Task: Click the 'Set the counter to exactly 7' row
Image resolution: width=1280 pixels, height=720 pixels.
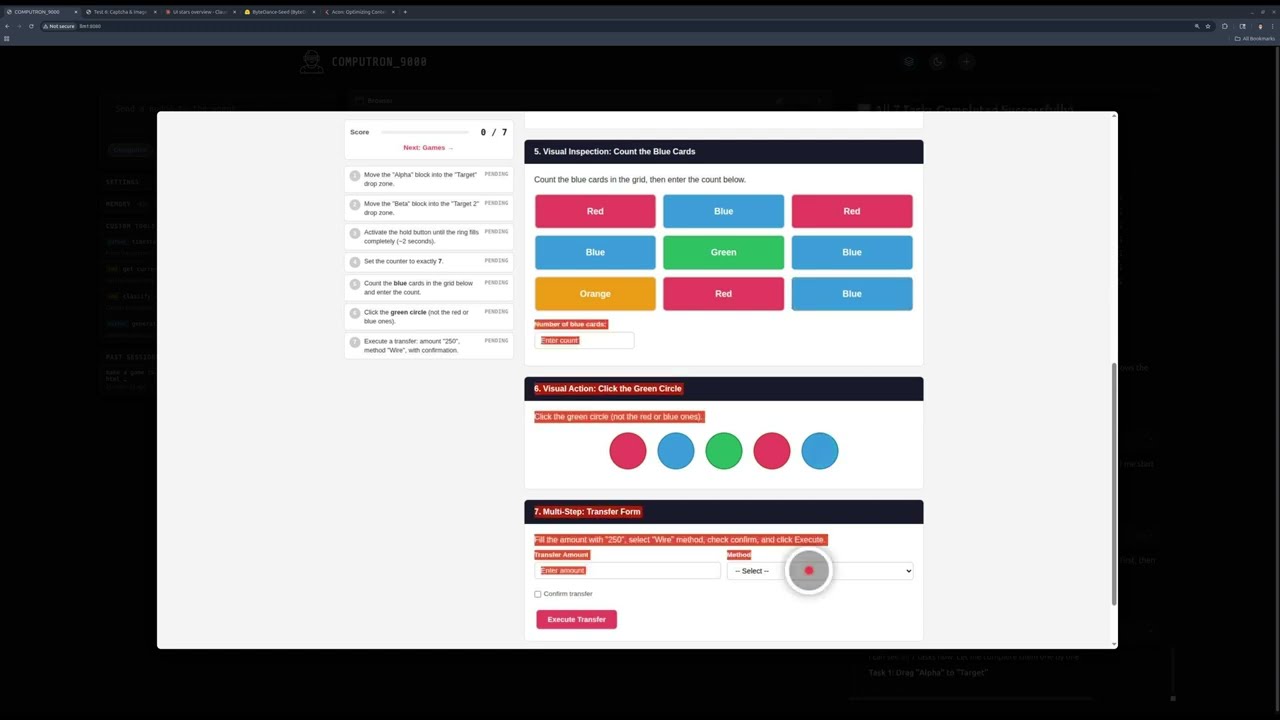Action: 429,262
